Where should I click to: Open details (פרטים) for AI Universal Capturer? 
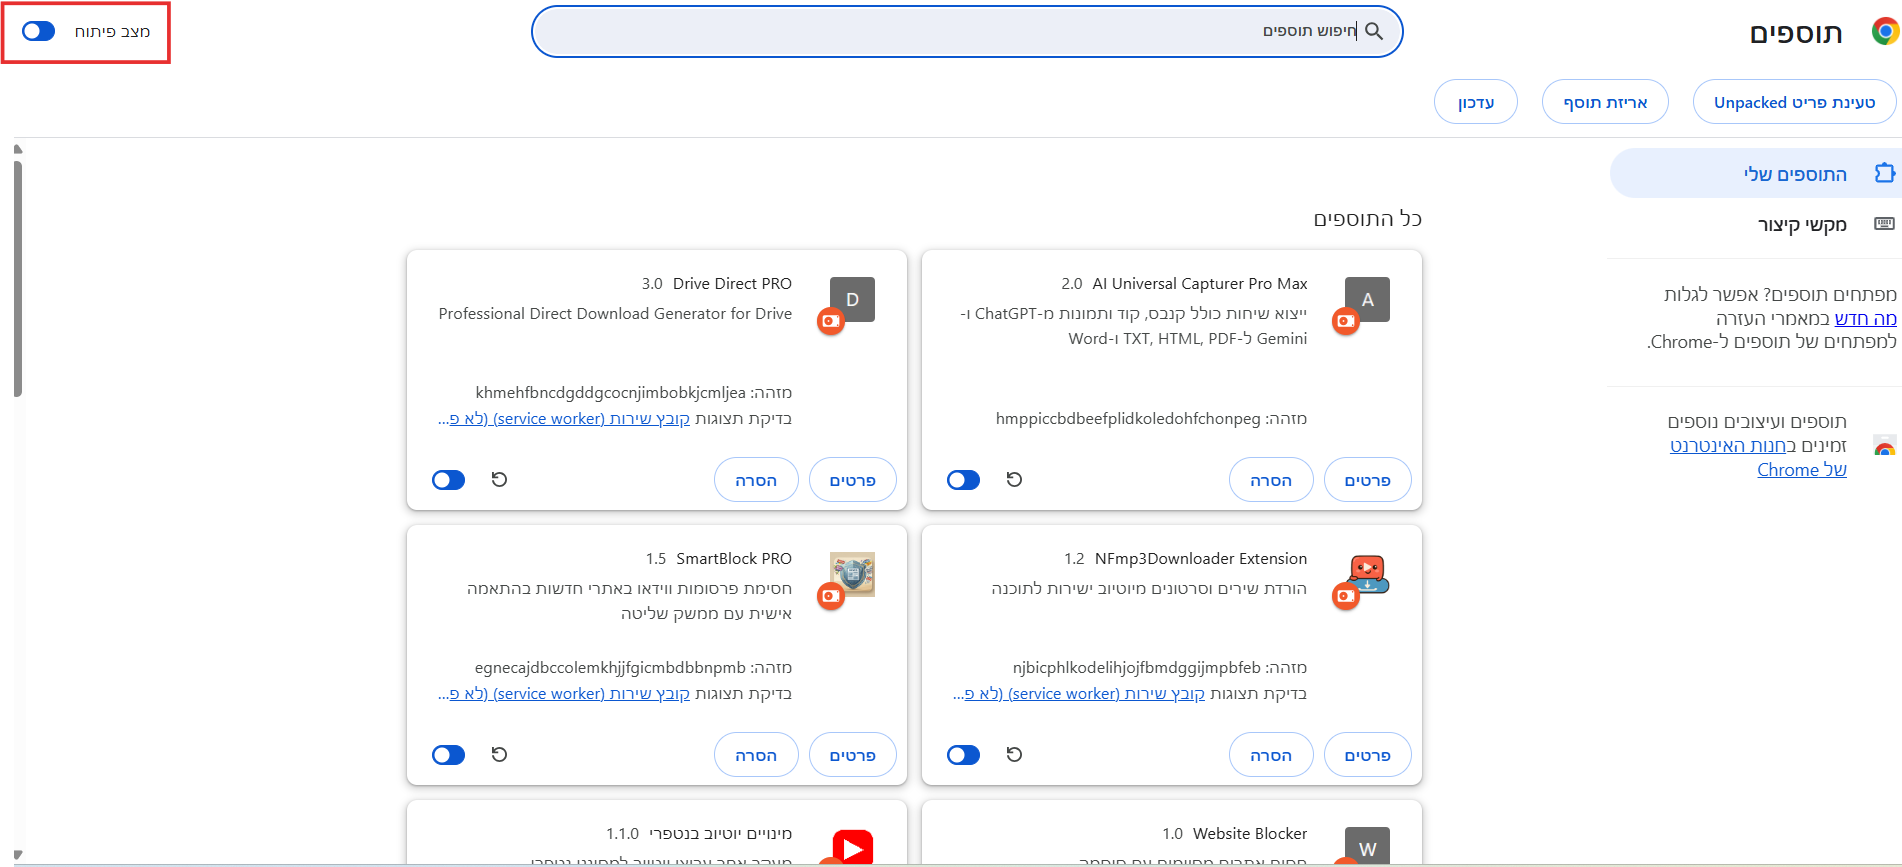tap(1367, 480)
